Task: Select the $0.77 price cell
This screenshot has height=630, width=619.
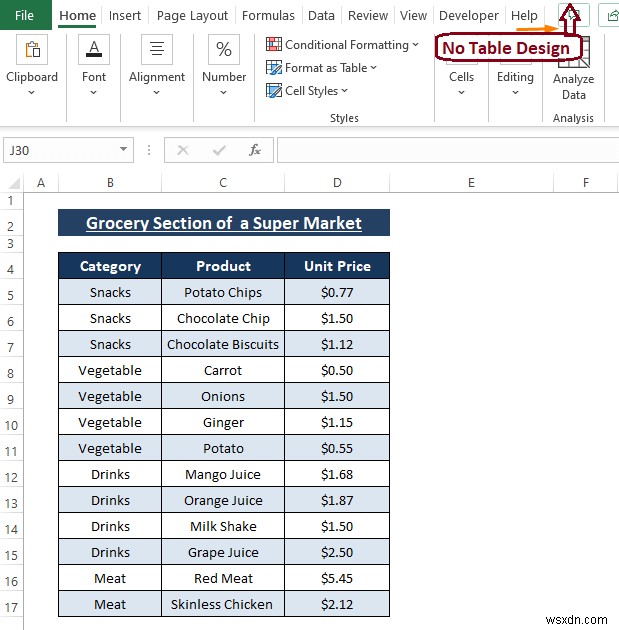Action: [x=337, y=292]
